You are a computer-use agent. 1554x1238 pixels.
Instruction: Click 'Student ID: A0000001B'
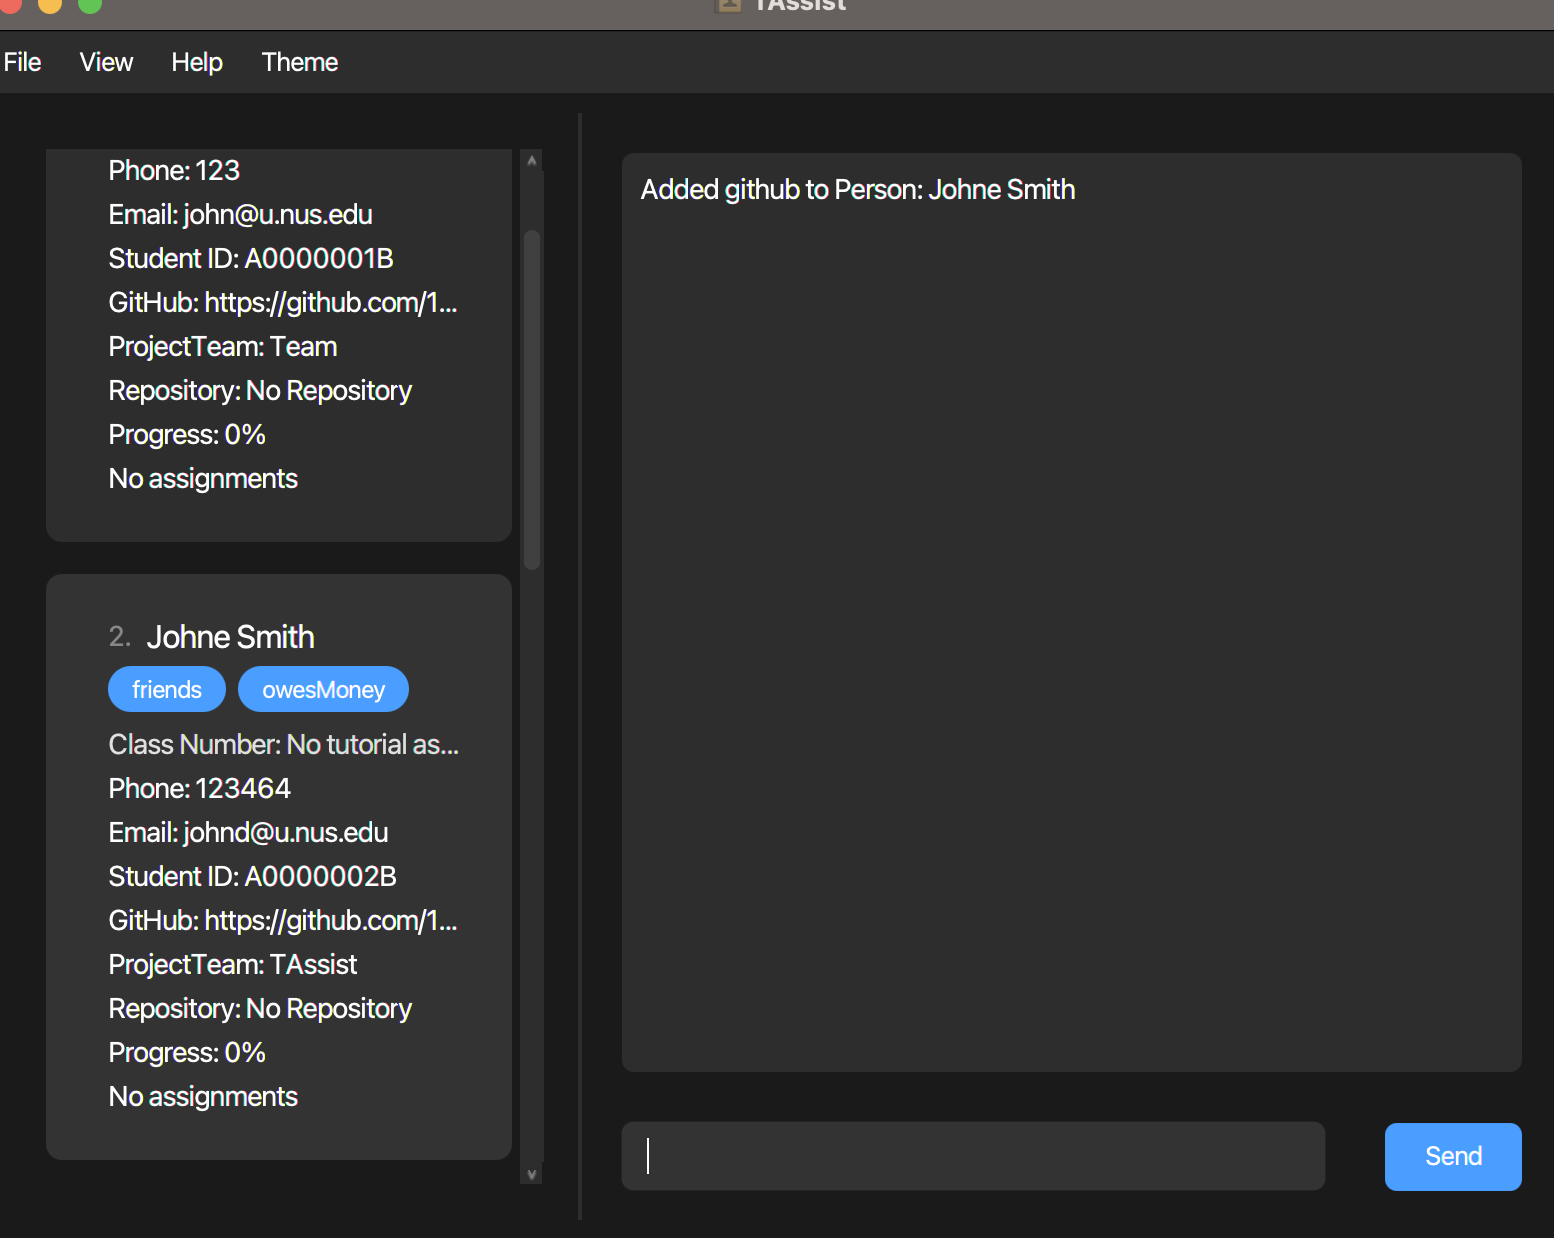click(x=251, y=259)
